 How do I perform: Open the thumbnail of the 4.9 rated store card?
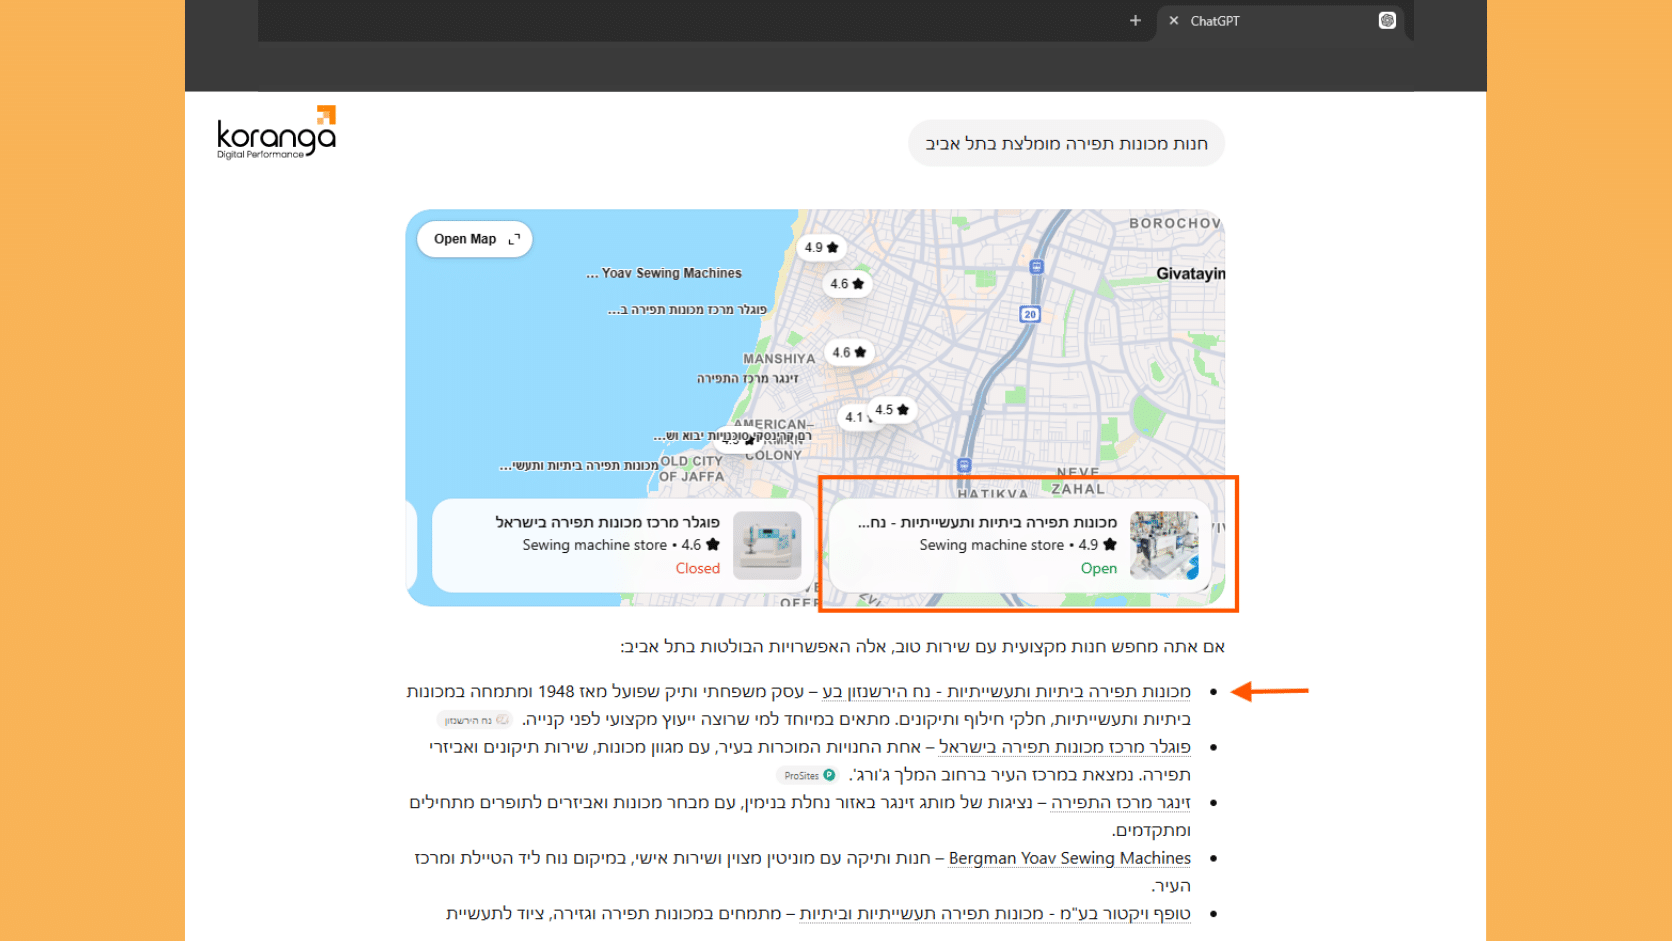tap(1164, 545)
